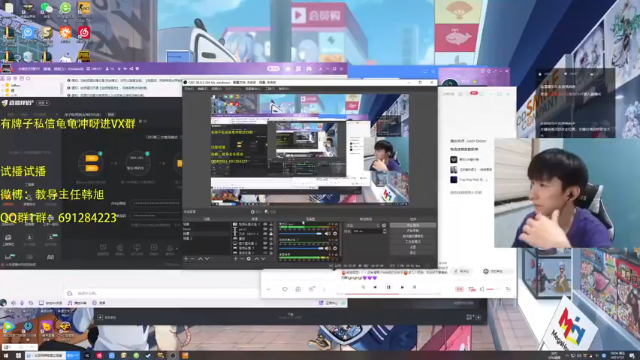Pause the music with the pause button
Screen dimensions: 640x360
388,287
